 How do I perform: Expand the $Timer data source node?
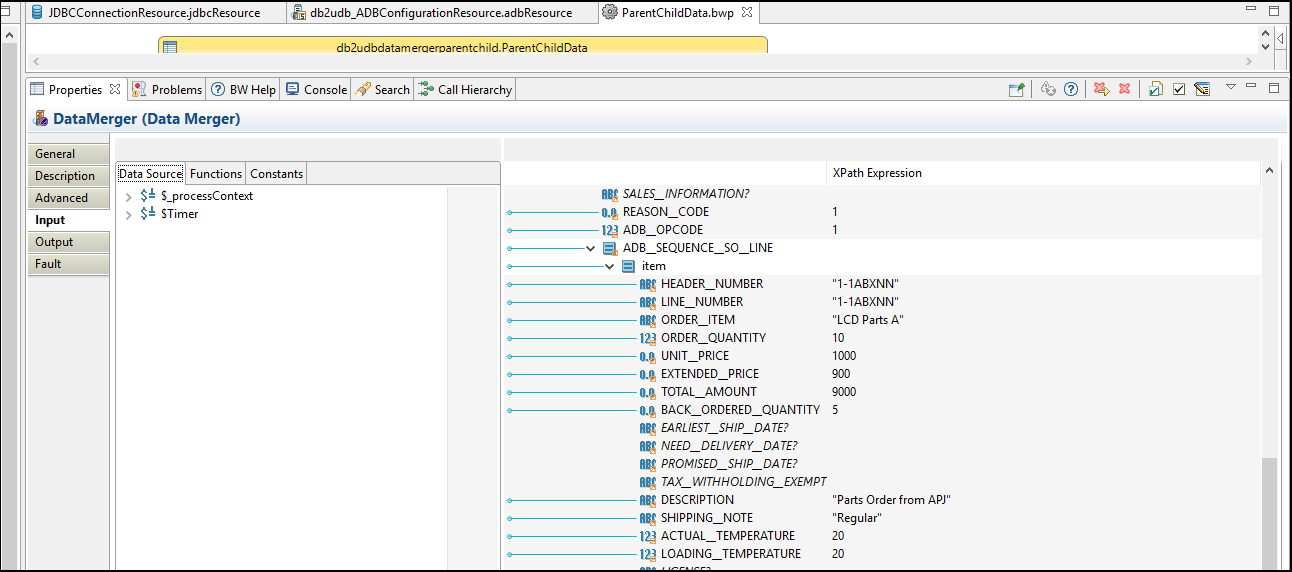(x=129, y=215)
